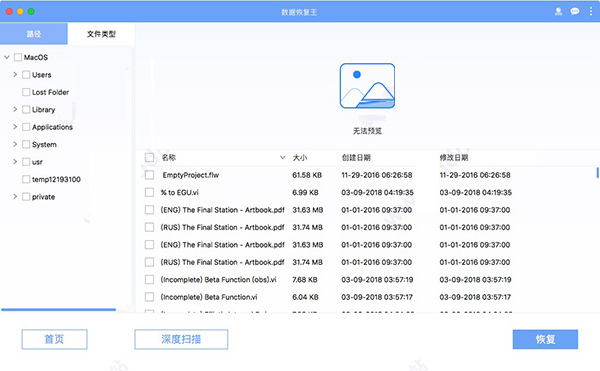Tick the (Incomplete) Beta Function.vi checkbox

click(x=149, y=297)
